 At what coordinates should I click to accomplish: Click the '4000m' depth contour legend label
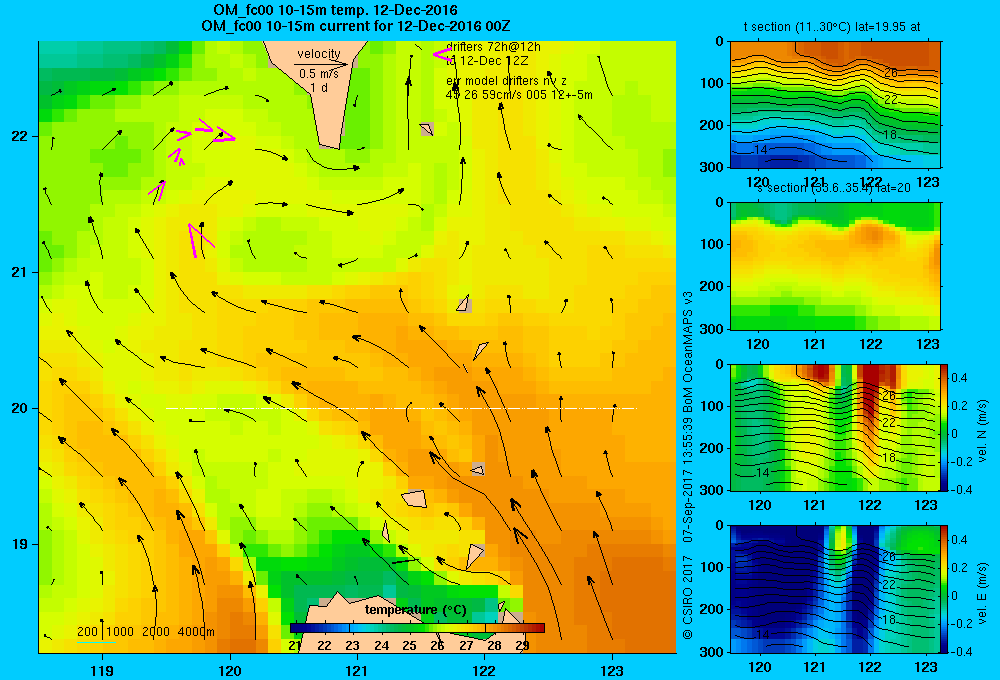(x=196, y=632)
